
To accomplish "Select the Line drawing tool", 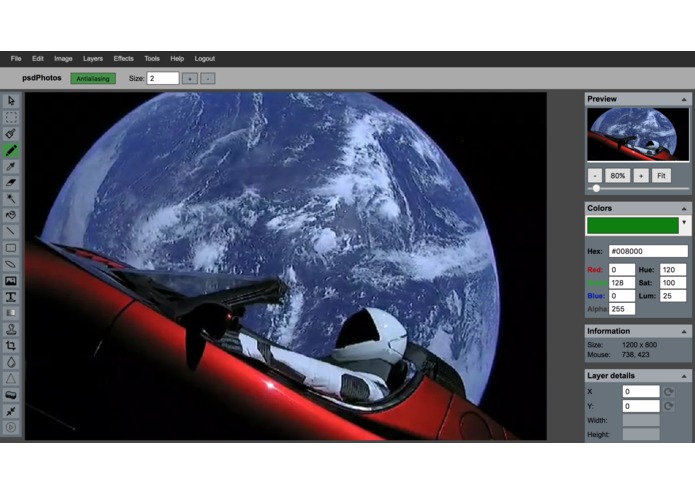I will click(x=11, y=232).
